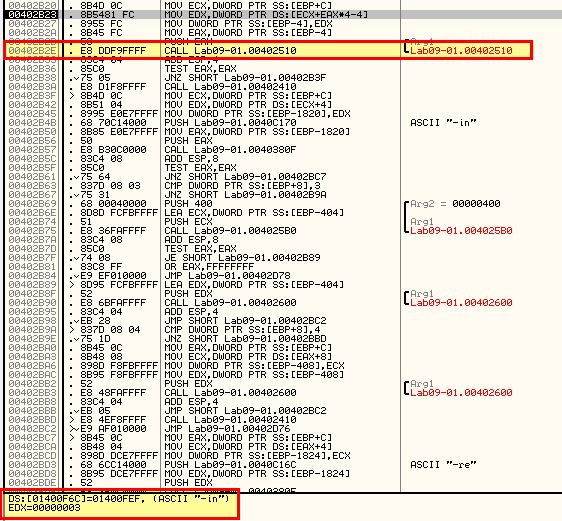Click the red Lab09-01.00402600 comment near 00402B90
Screen dimensions: 562x521
click(461, 302)
